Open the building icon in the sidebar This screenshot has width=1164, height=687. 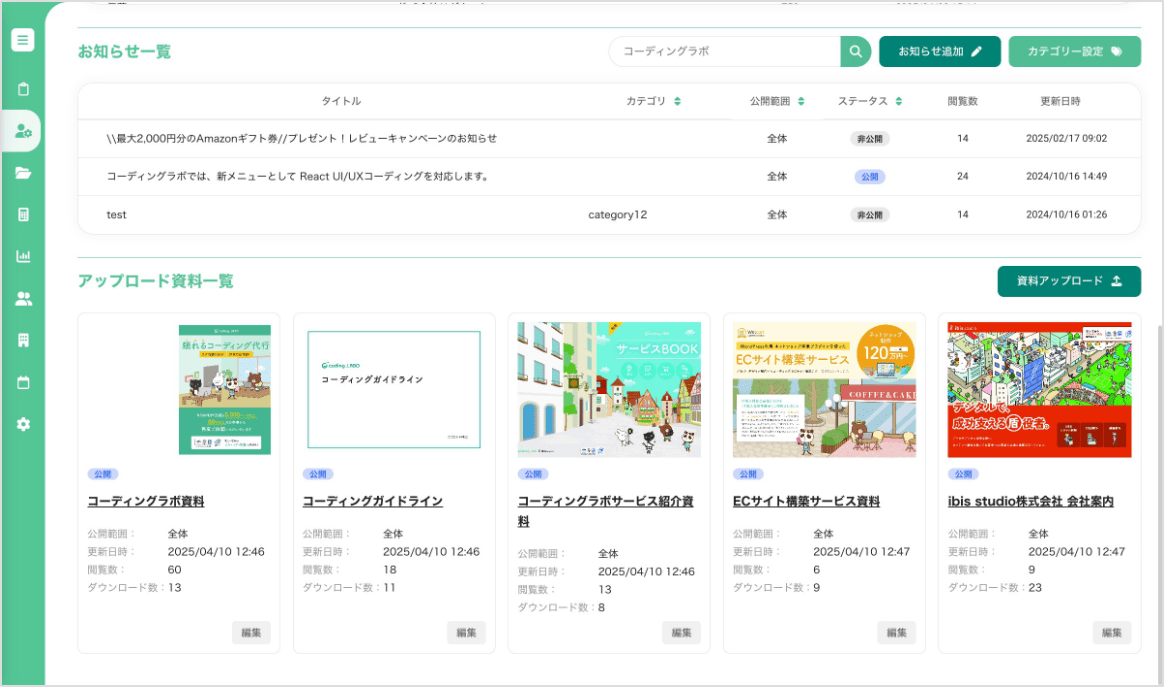click(23, 340)
